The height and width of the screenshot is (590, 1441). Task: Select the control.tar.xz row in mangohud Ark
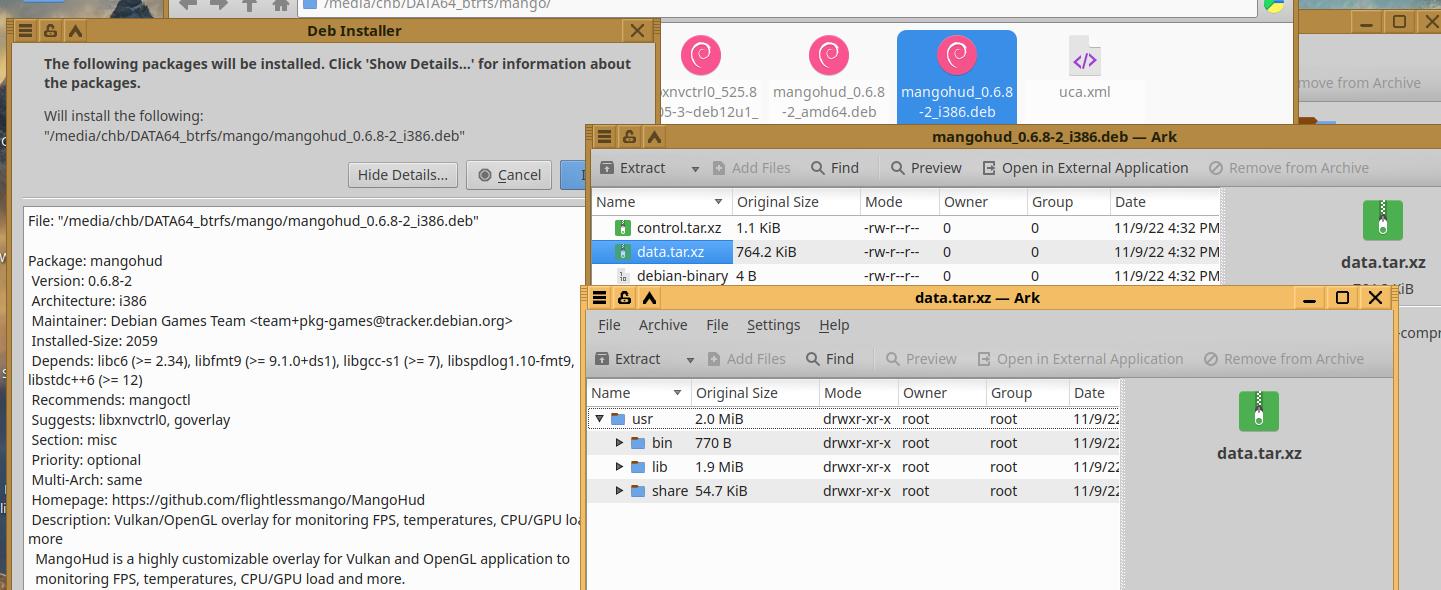[x=906, y=228]
